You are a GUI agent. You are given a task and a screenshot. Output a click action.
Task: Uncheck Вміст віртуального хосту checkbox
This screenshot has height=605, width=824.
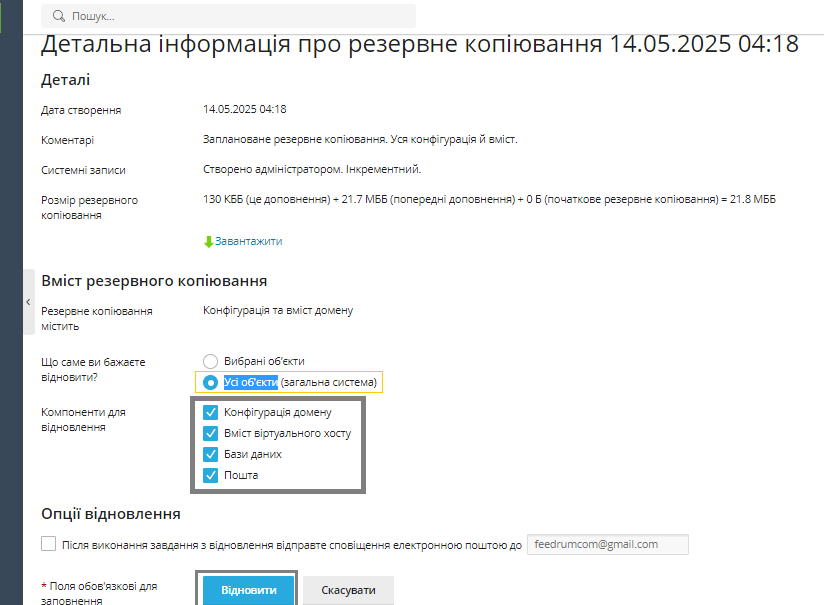(210, 433)
